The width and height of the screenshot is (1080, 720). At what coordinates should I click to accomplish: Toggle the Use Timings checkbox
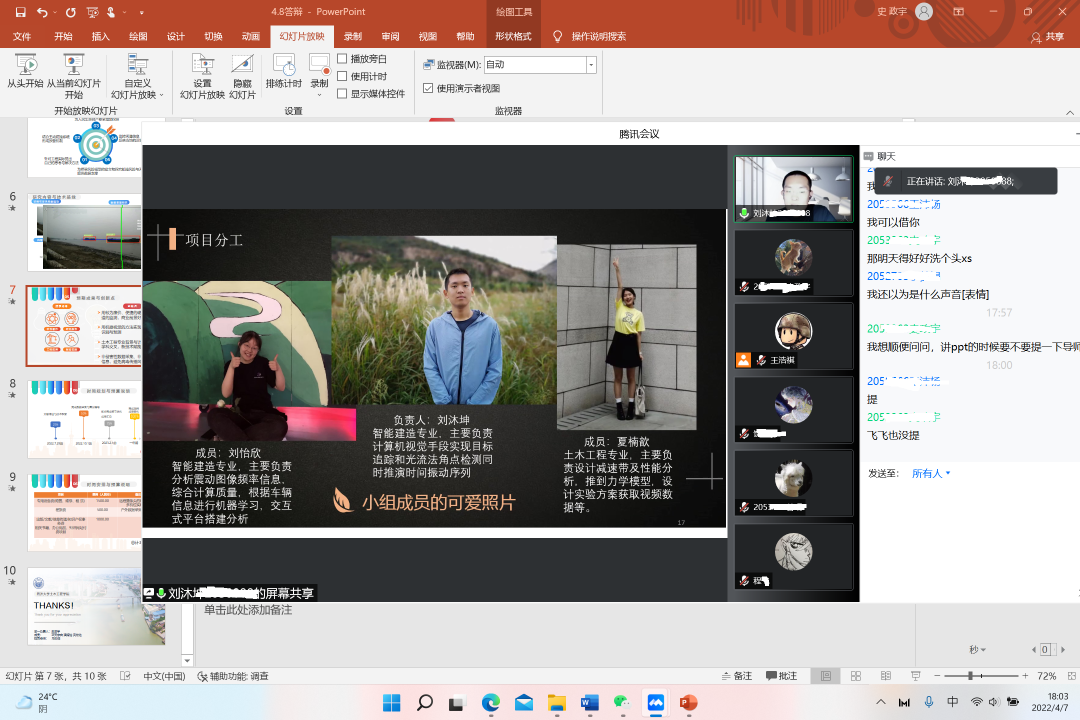[342, 76]
